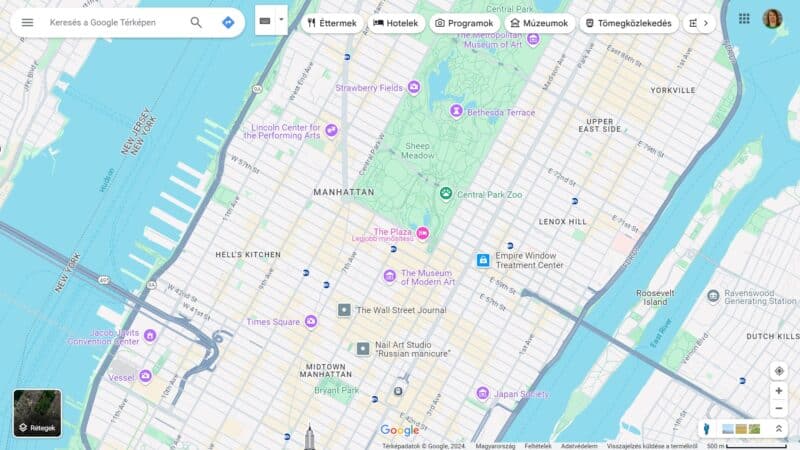The height and width of the screenshot is (450, 800).
Task: Click the Central Park Zoo marker
Action: click(446, 193)
